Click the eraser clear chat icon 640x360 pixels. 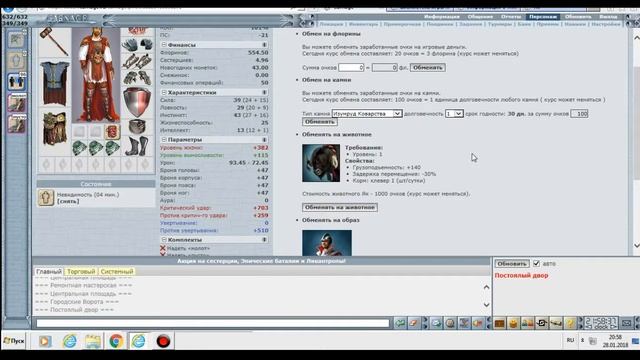pos(414,323)
